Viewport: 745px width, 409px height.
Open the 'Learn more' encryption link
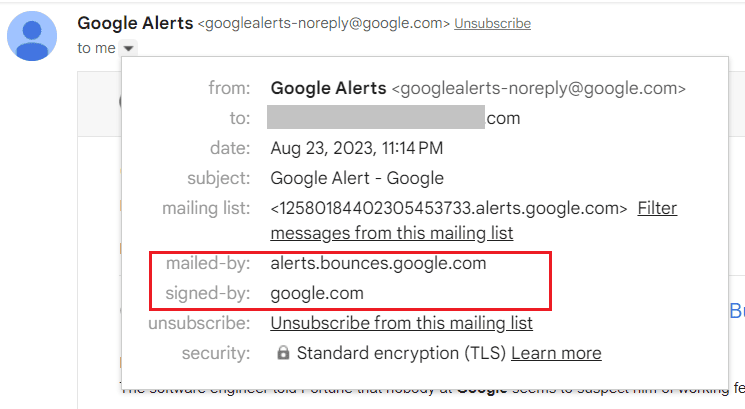[556, 353]
